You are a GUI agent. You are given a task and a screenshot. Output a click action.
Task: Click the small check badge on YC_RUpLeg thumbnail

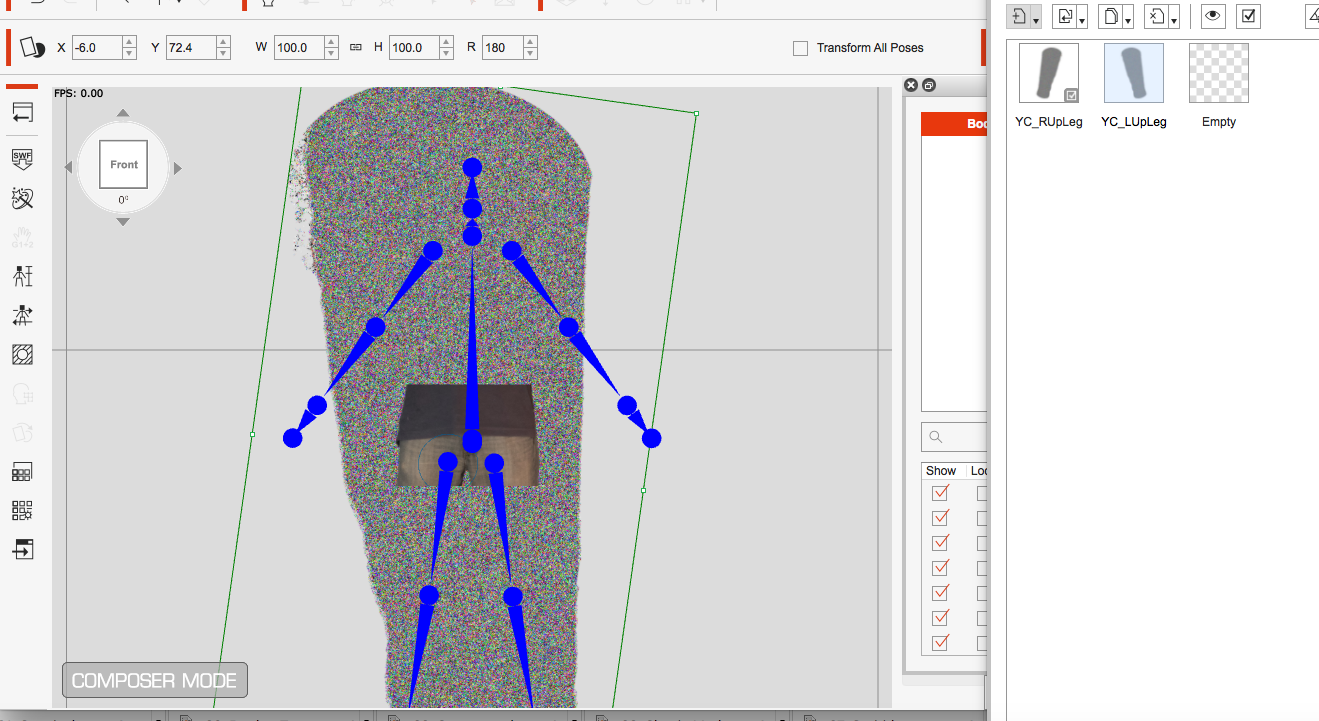tap(1071, 95)
